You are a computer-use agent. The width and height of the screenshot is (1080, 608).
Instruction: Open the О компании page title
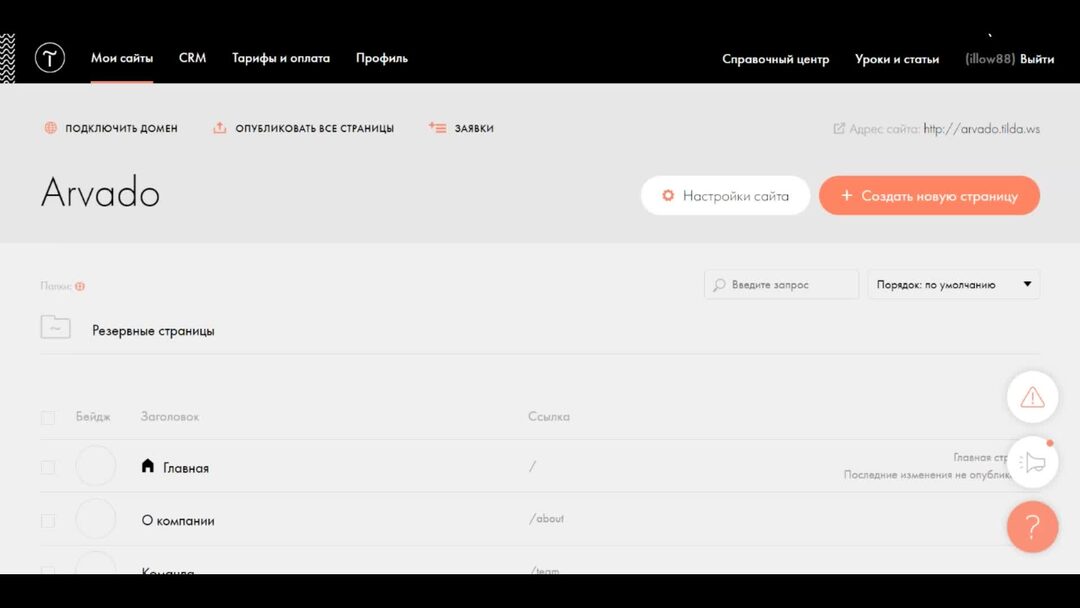click(x=178, y=521)
